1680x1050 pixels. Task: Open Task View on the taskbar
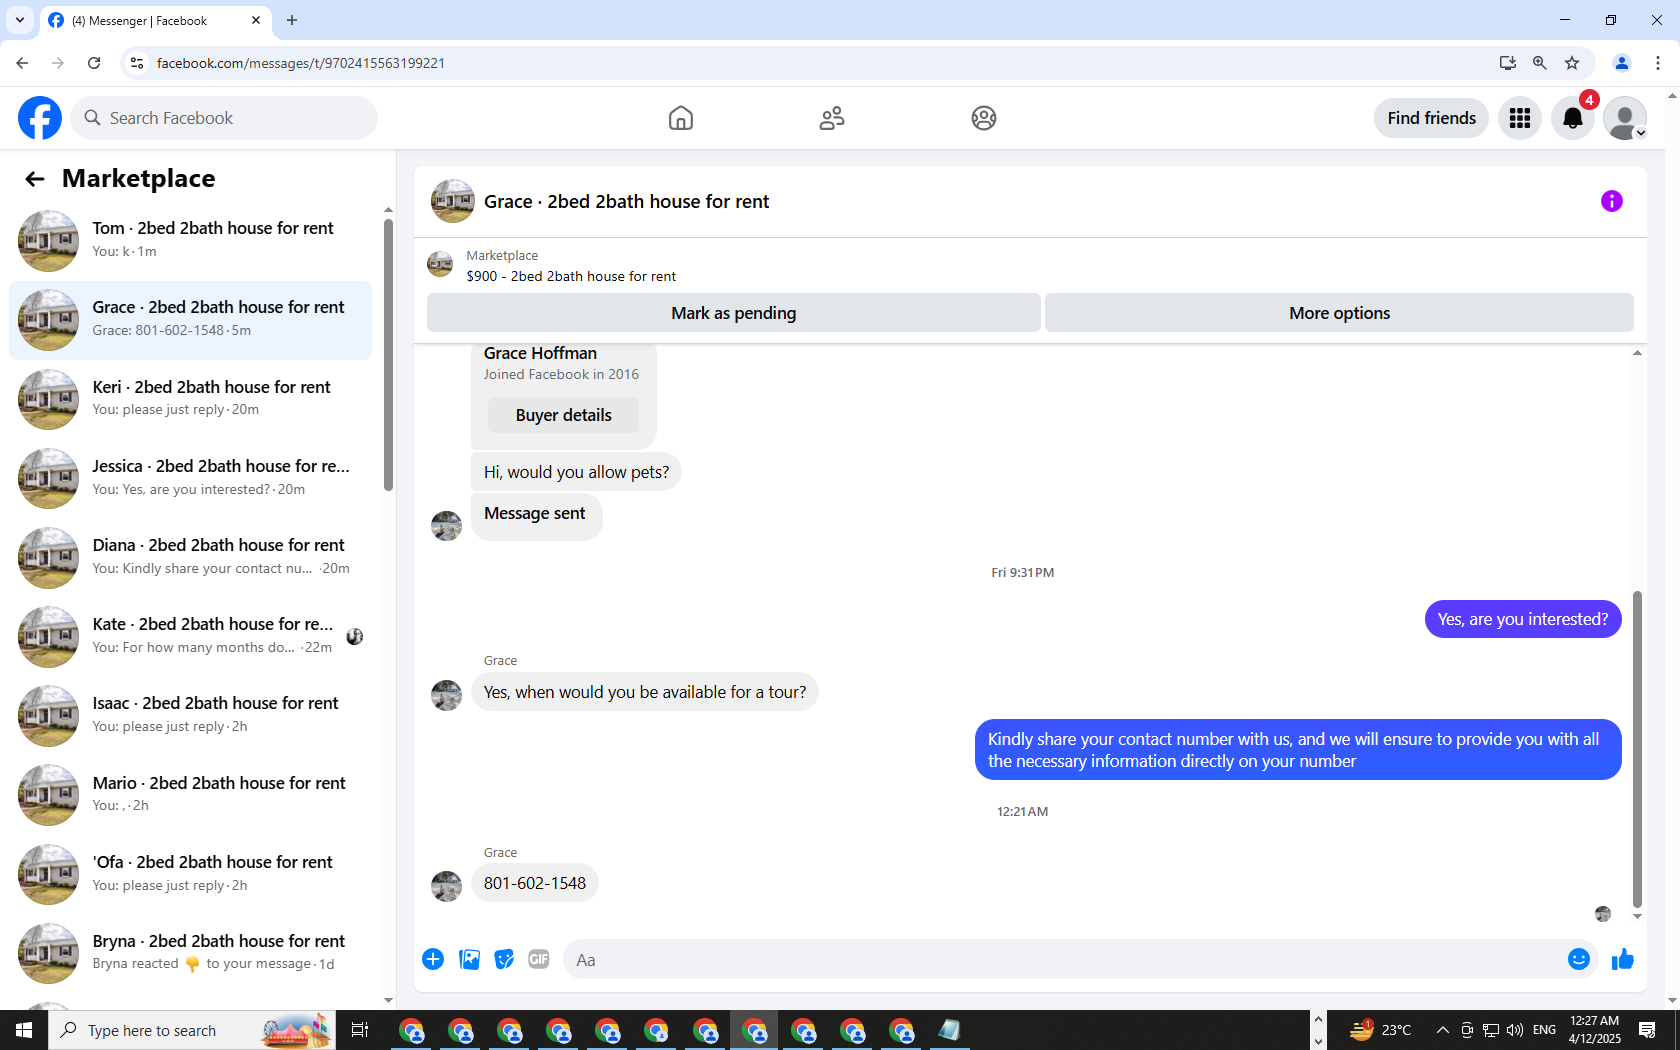pos(360,1030)
